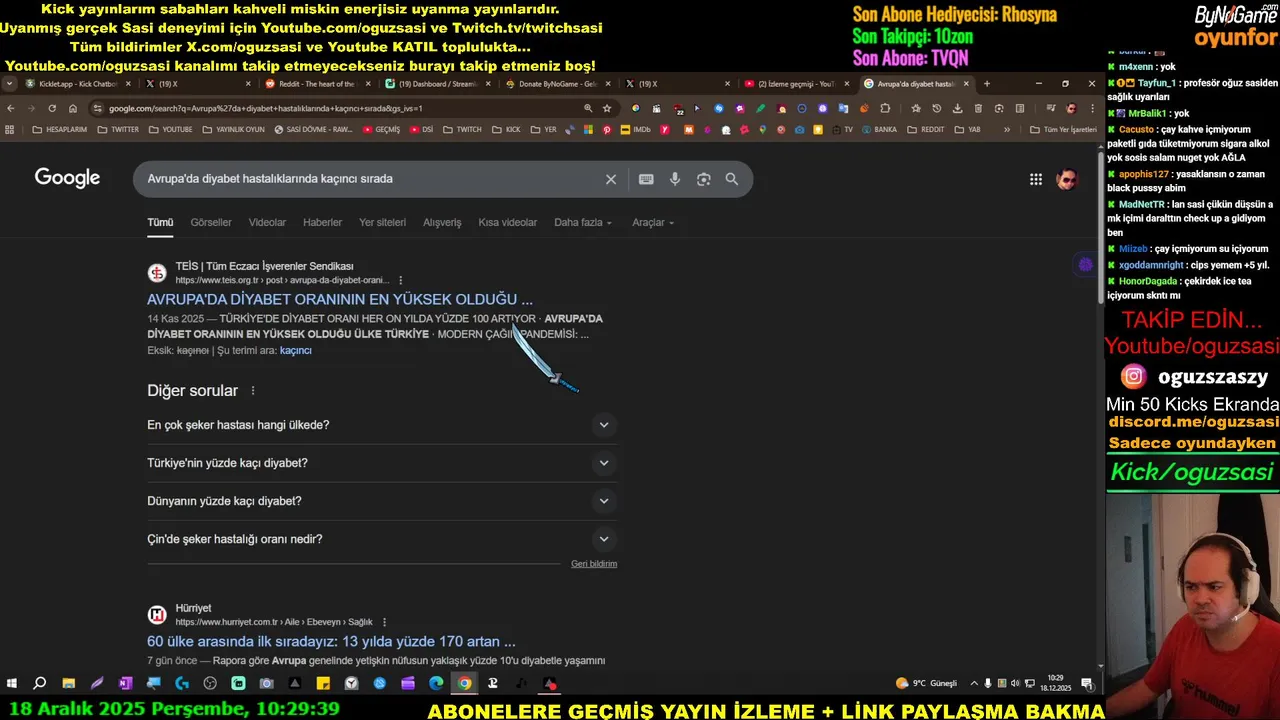1280x720 pixels.
Task: Open File Explorer from taskbar
Action: click(68, 683)
